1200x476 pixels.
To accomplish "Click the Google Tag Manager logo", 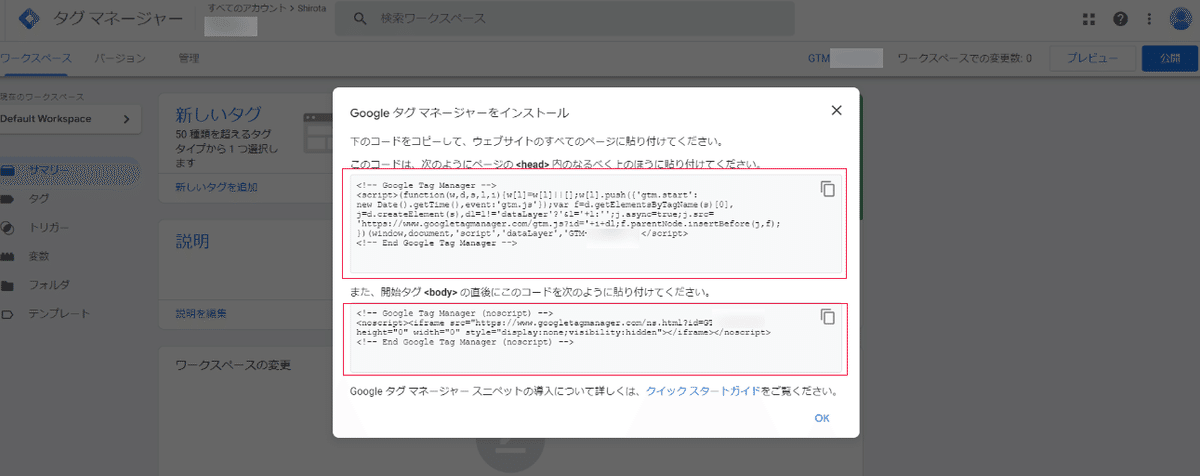I will click(30, 19).
